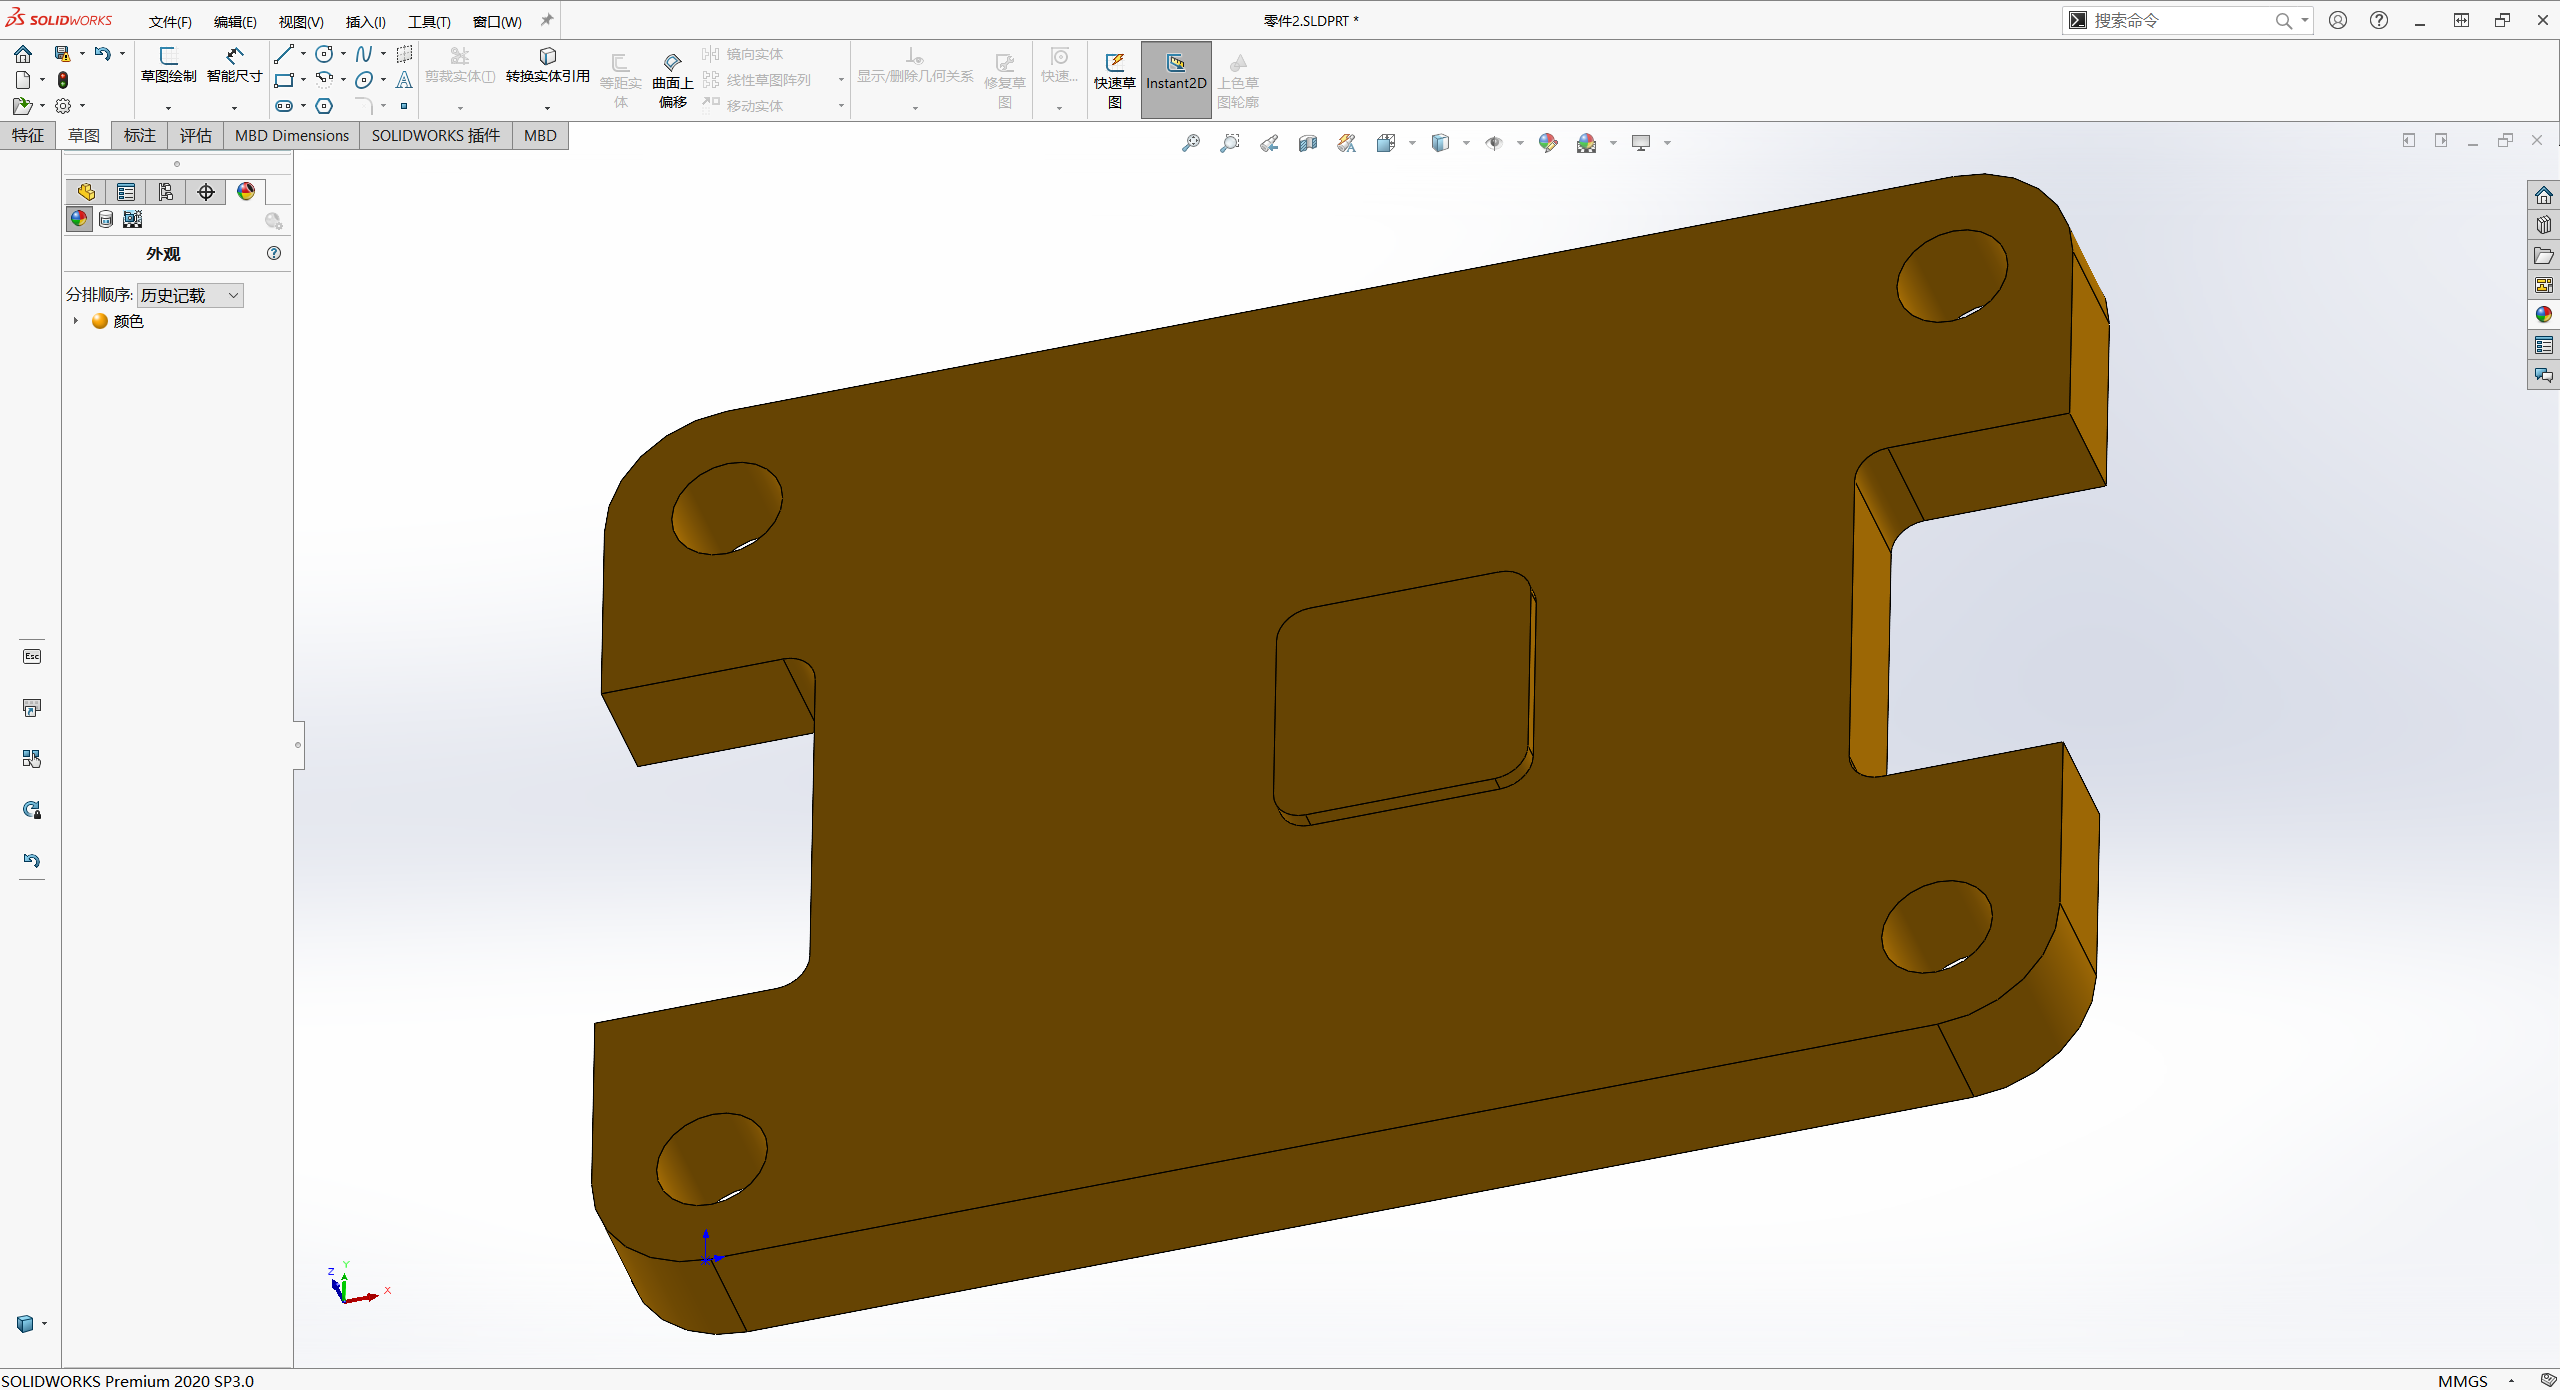Click the help button beside 外观
Viewport: 2560px width, 1390px height.
[274, 253]
